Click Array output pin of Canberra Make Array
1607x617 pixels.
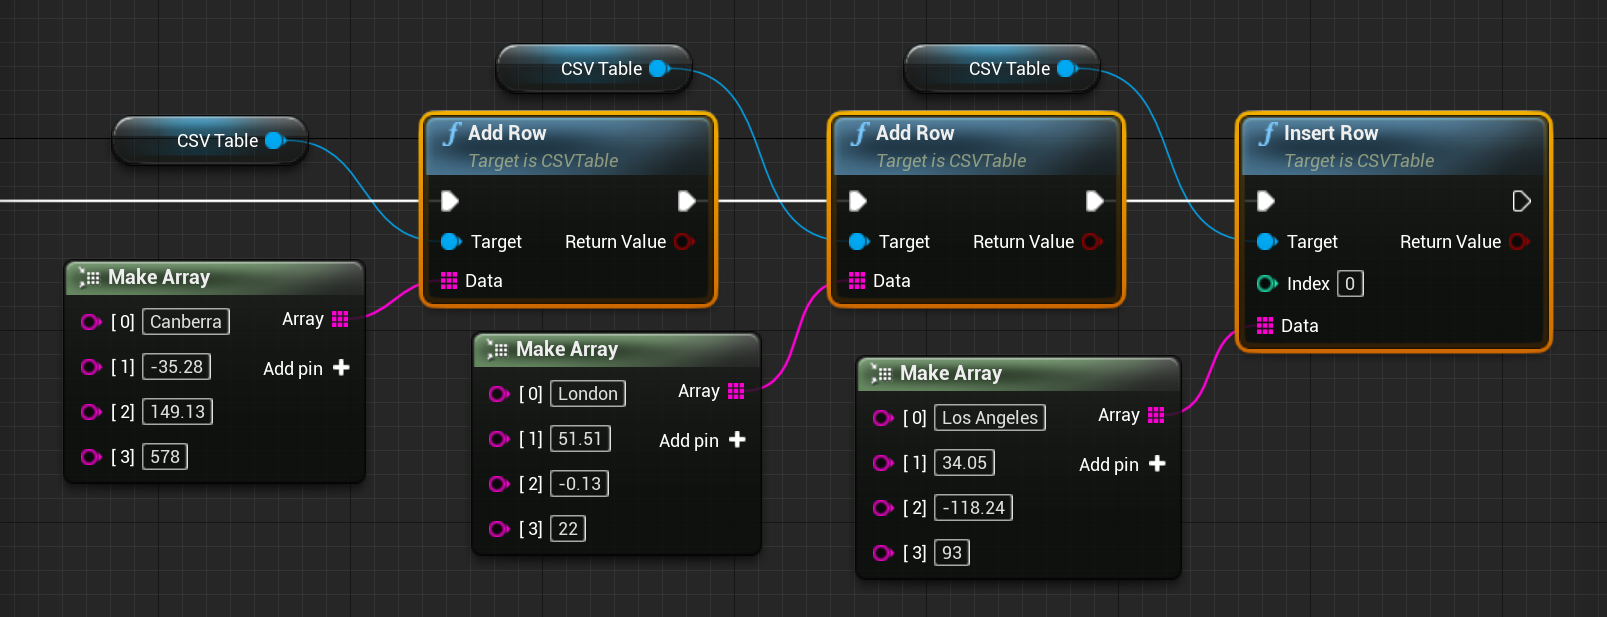[x=340, y=319]
